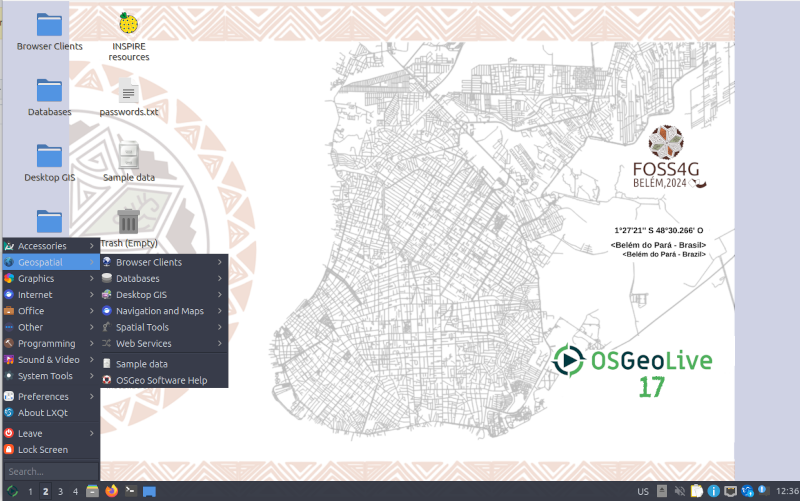
Task: Open the Browser Clients desktop folder
Action: pyautogui.click(x=49, y=32)
